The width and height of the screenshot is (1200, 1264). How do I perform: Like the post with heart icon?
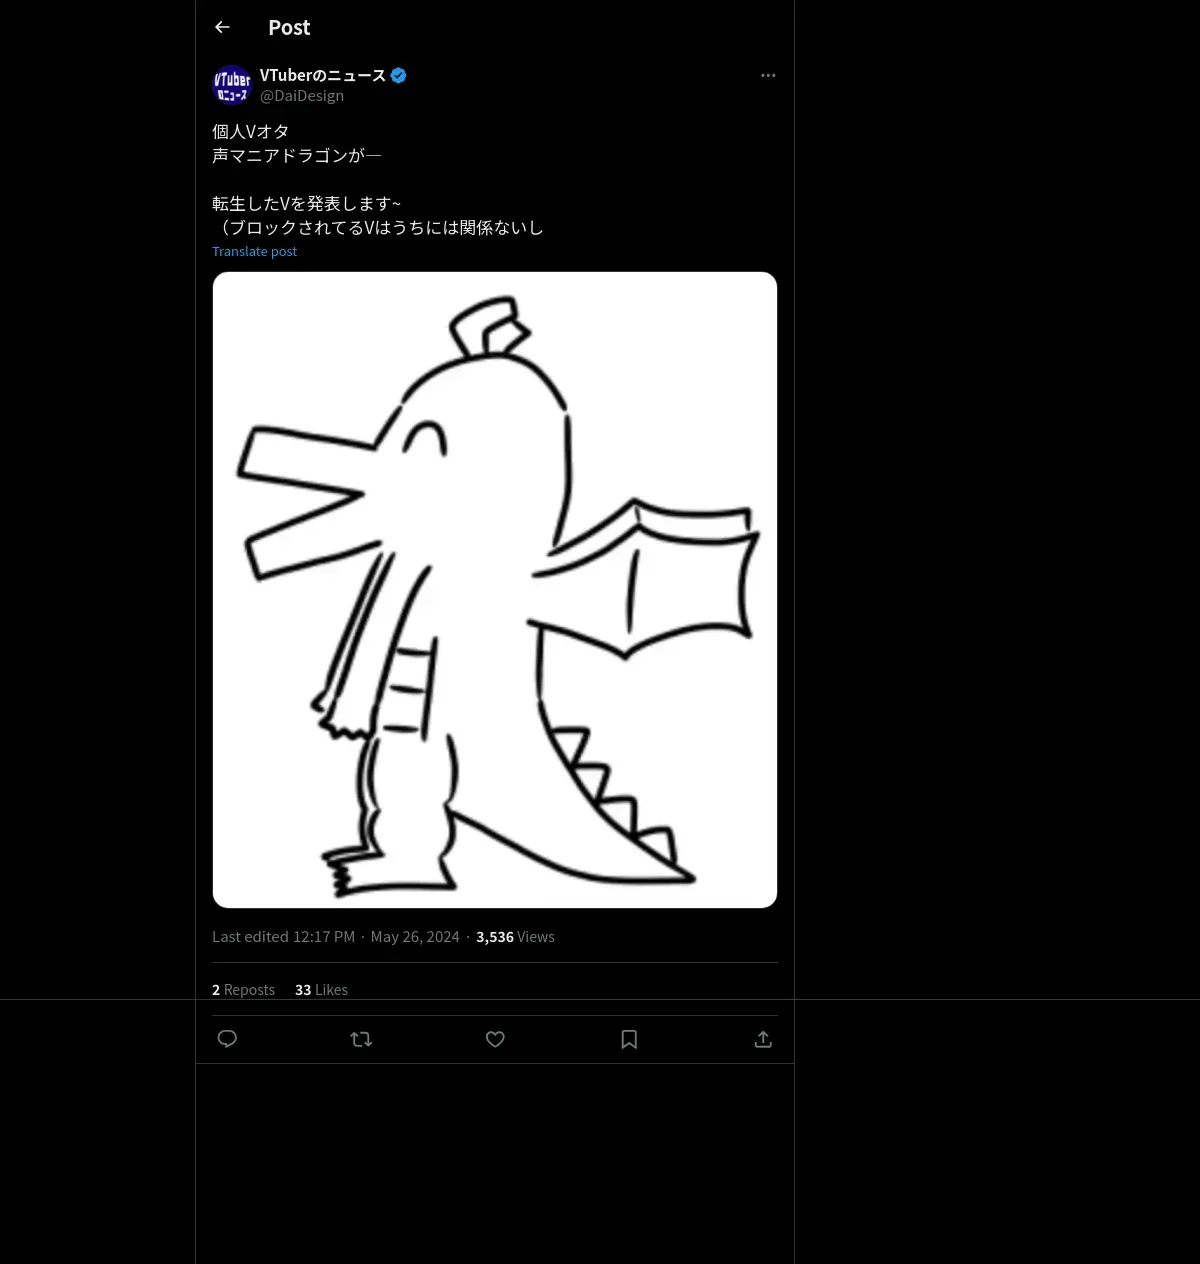(495, 1039)
